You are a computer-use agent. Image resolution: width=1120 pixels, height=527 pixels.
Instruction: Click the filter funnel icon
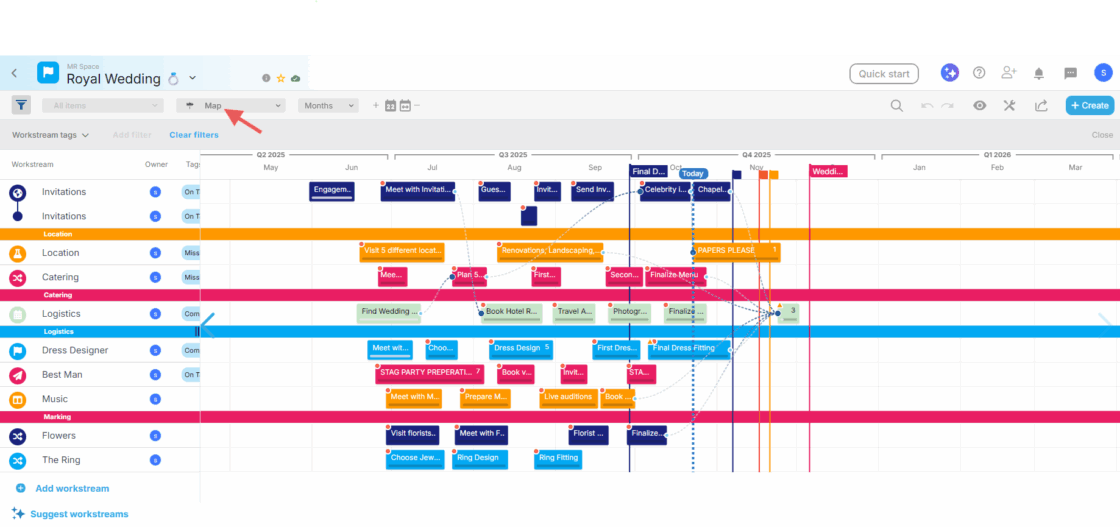point(21,105)
